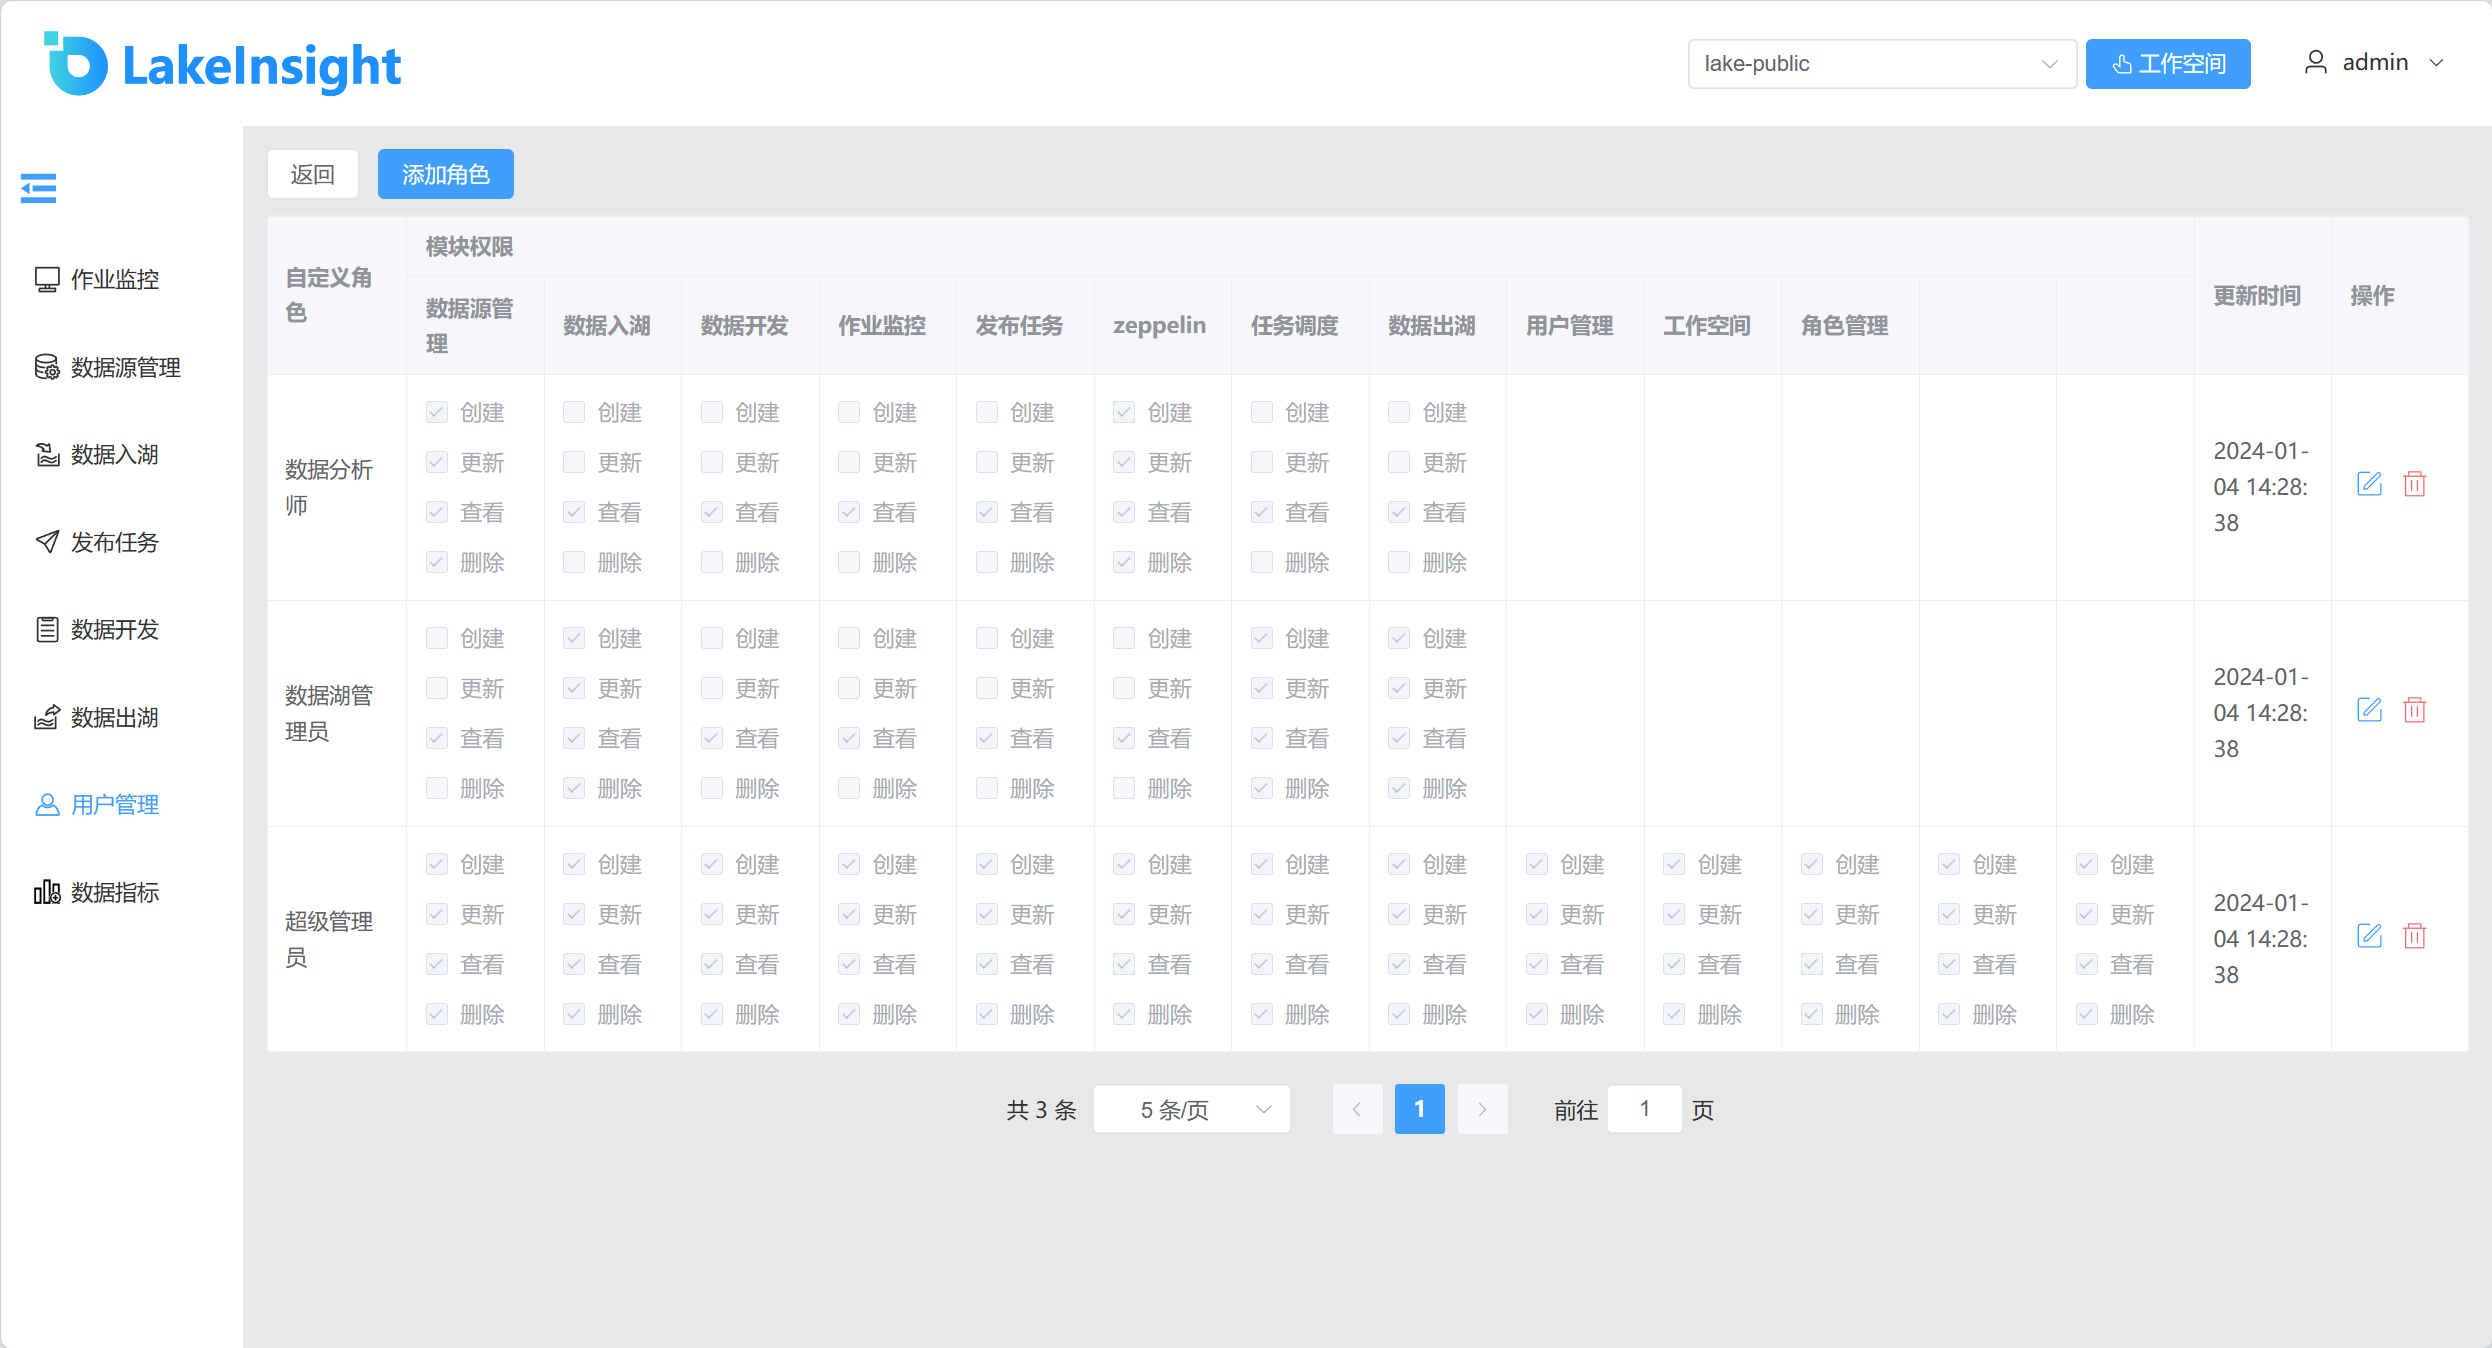The image size is (2492, 1348).
Task: Click the 数据指标 chart icon in sidebar
Action: pyautogui.click(x=47, y=892)
